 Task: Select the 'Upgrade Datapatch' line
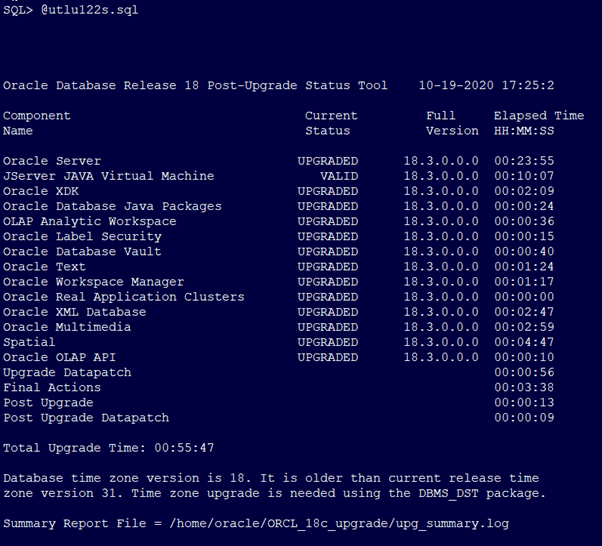tap(67, 372)
